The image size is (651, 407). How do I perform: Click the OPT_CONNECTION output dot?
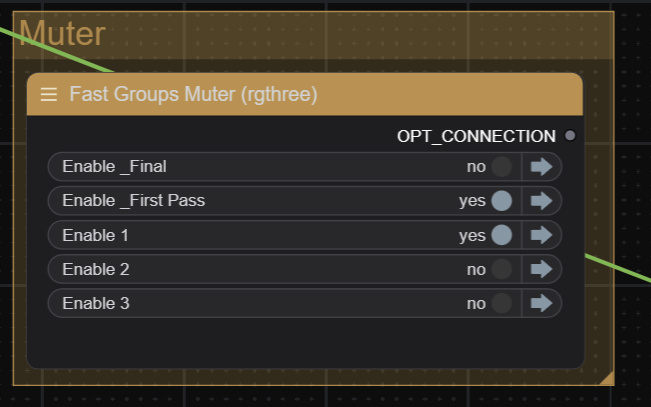point(570,136)
